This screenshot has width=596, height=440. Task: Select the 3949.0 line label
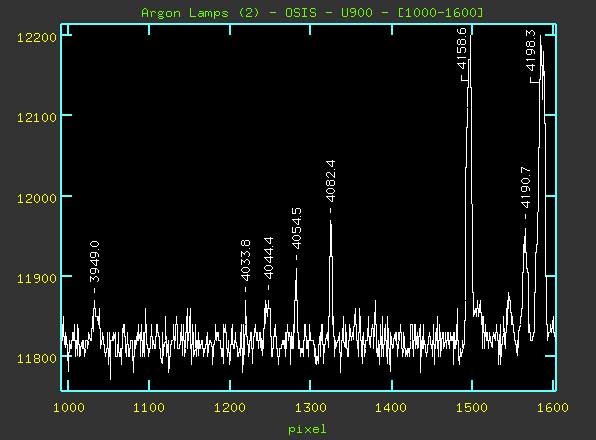pos(94,262)
